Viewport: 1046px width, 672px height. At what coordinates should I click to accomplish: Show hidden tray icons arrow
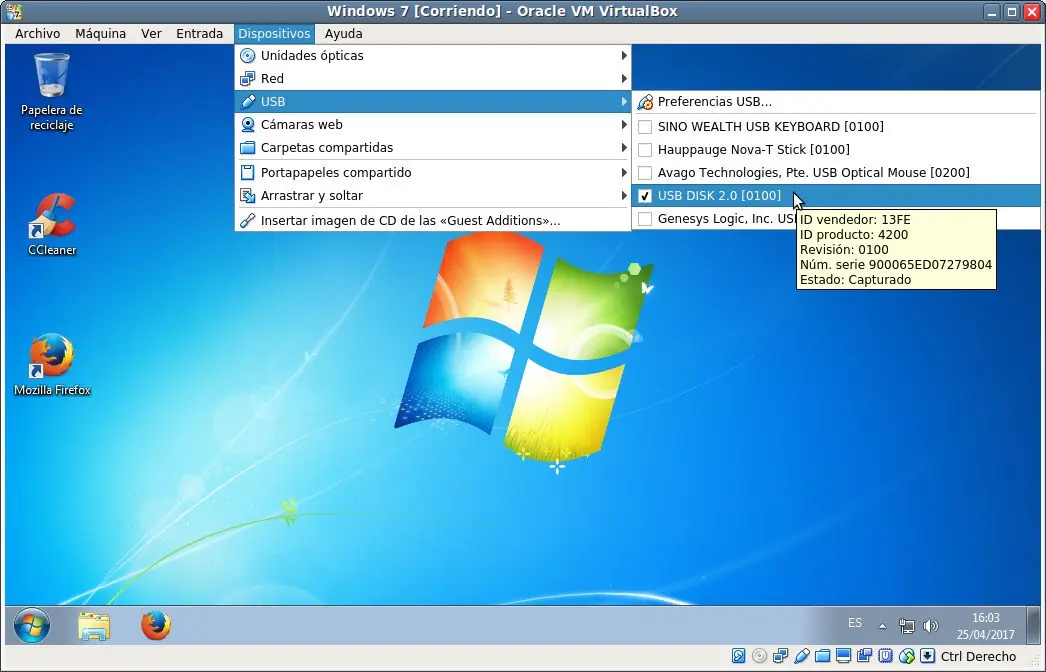[x=882, y=626]
